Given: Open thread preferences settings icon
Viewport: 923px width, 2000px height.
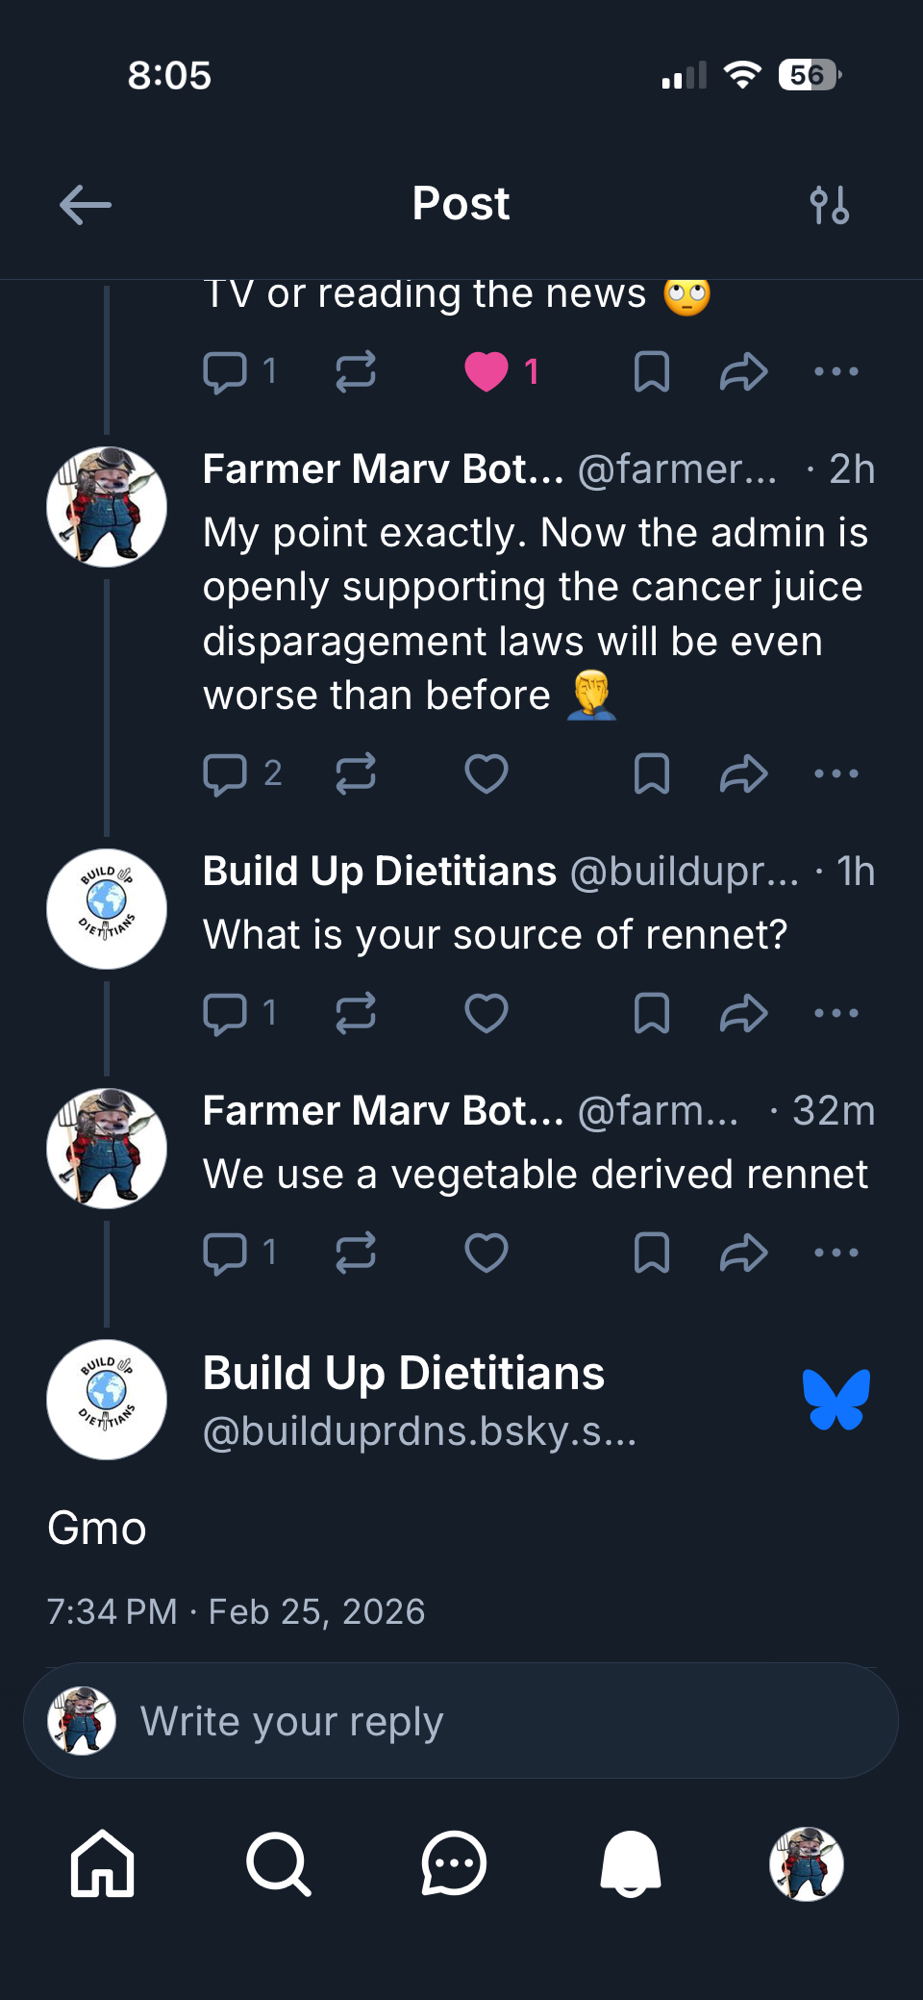Looking at the screenshot, I should pyautogui.click(x=829, y=205).
